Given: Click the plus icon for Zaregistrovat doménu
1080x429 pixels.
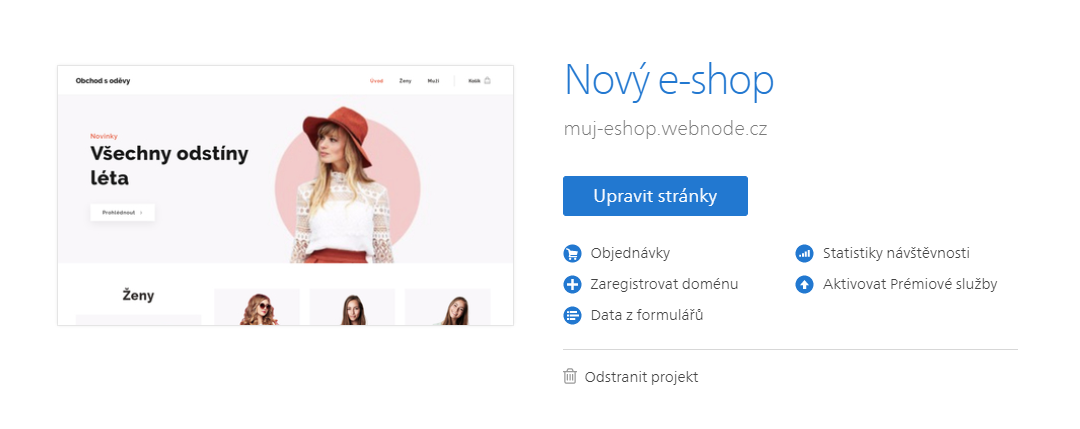Looking at the screenshot, I should [x=572, y=284].
